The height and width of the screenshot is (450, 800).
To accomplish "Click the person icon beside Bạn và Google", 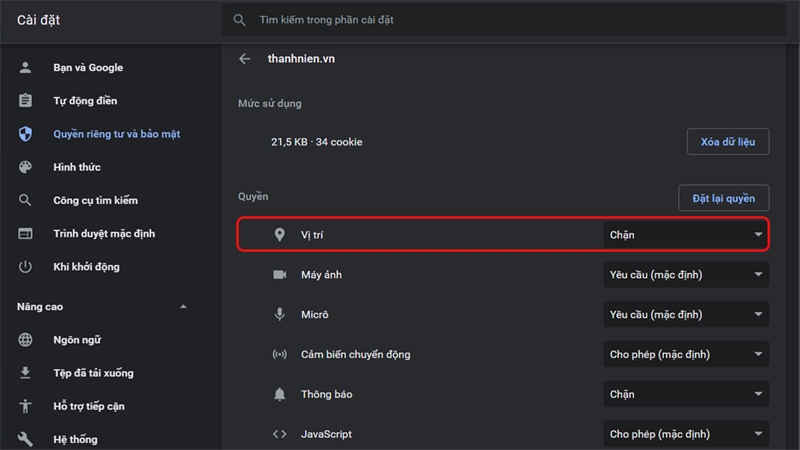I will point(26,68).
